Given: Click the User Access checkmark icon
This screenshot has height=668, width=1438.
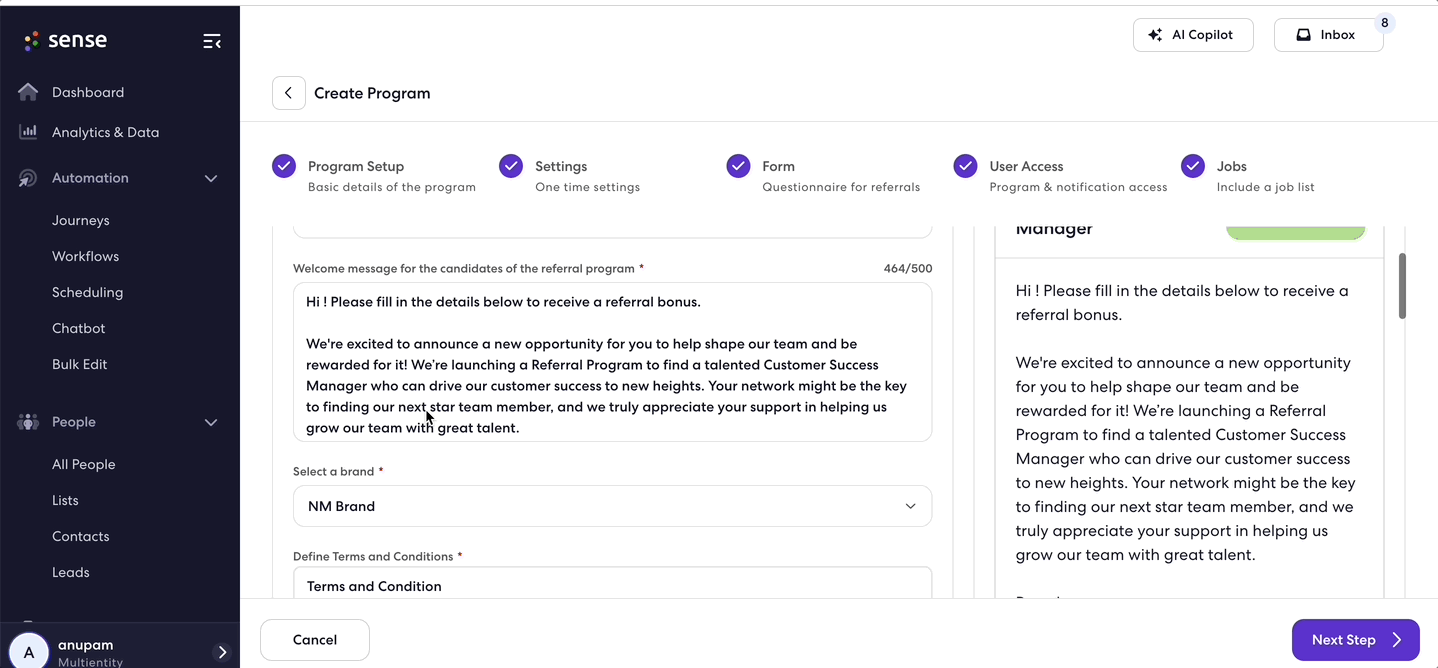Looking at the screenshot, I should click(965, 166).
